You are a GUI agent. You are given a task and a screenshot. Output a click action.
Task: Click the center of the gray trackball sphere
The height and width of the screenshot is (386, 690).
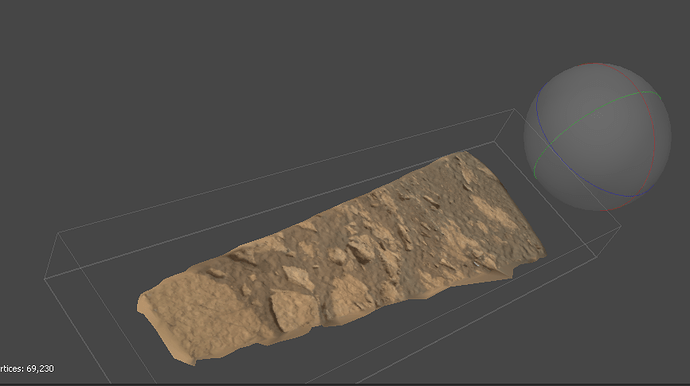597,136
